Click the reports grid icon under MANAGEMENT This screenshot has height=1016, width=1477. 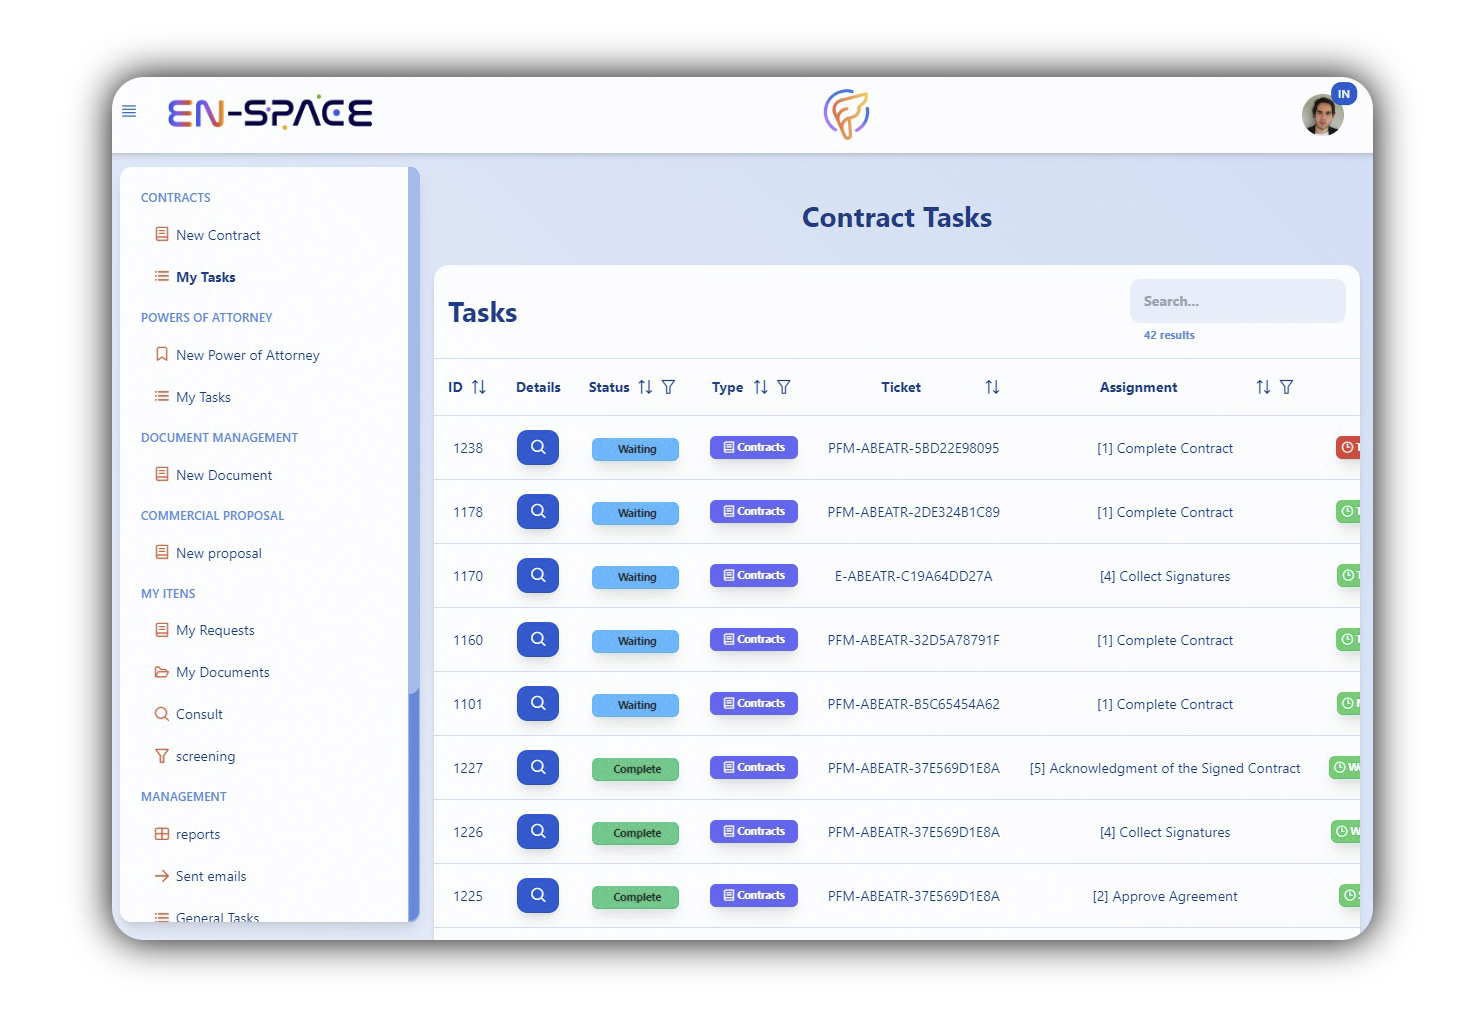[x=161, y=833]
